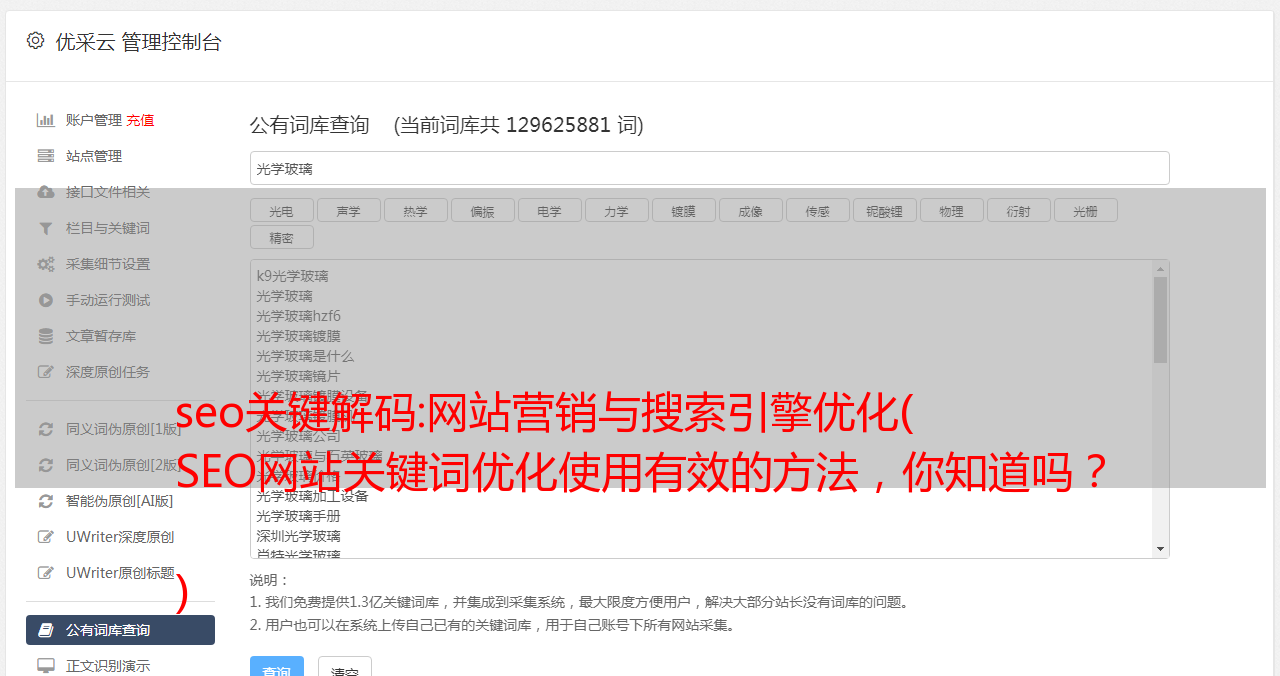
Task: Click the blue 查询 button
Action: (x=277, y=669)
